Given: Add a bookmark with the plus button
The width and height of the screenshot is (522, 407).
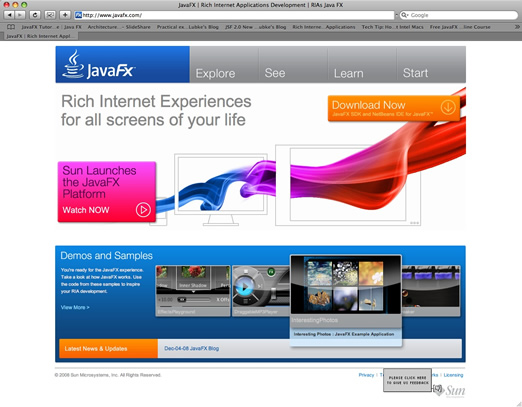Looking at the screenshot, I should click(65, 15).
